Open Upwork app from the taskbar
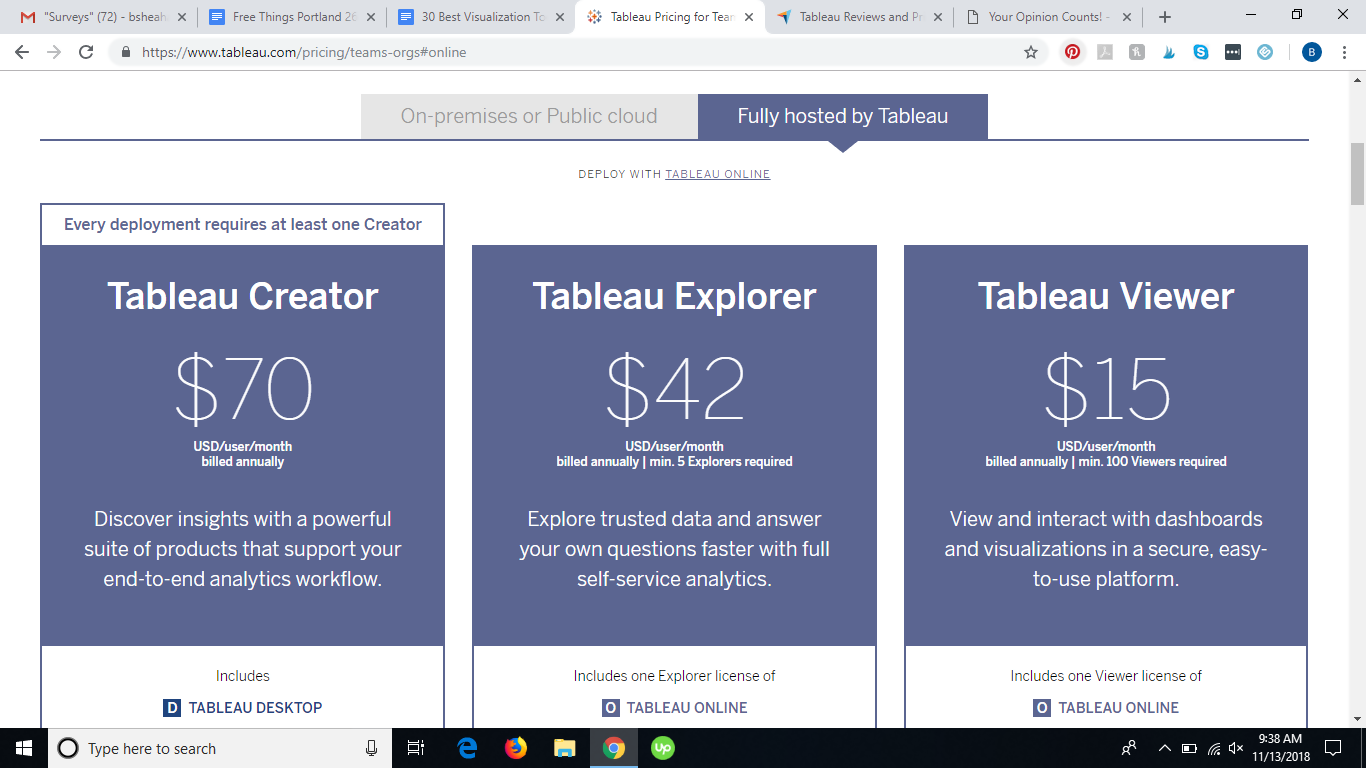This screenshot has height=768, width=1366. pyautogui.click(x=663, y=748)
